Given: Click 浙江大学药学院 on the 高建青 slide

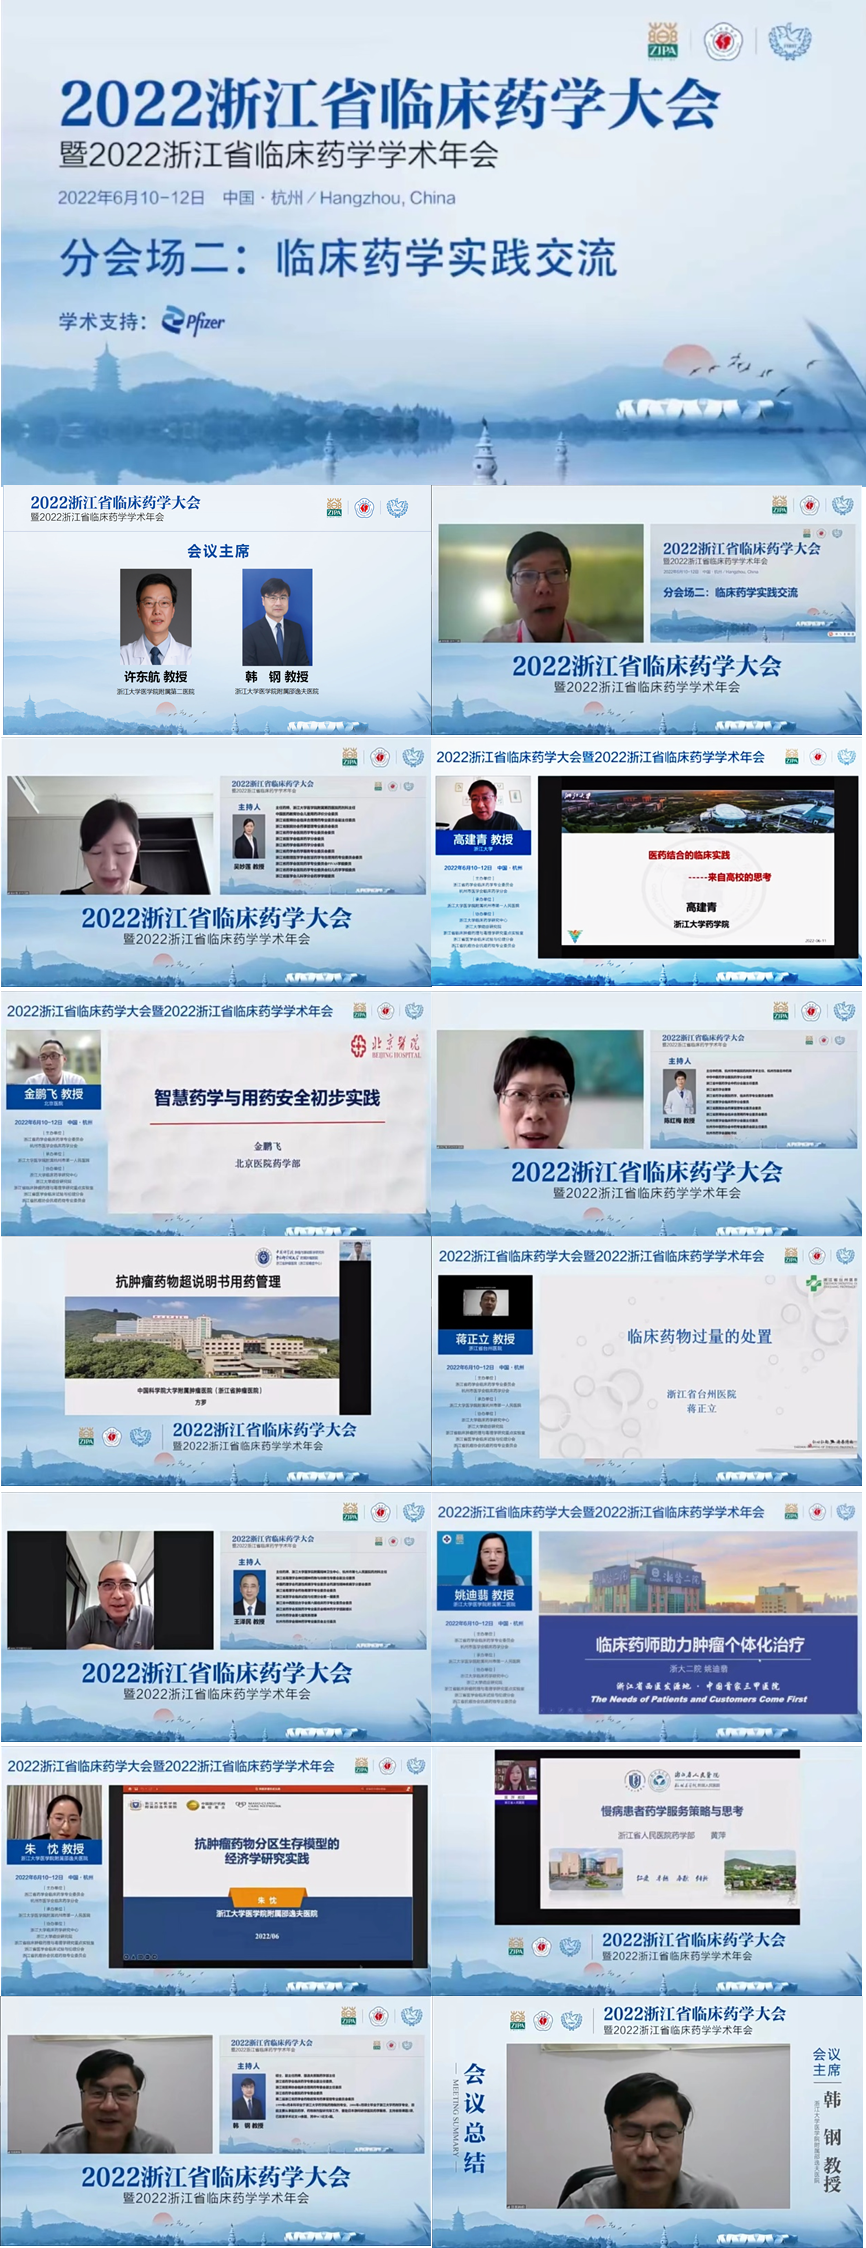Looking at the screenshot, I should point(701,924).
